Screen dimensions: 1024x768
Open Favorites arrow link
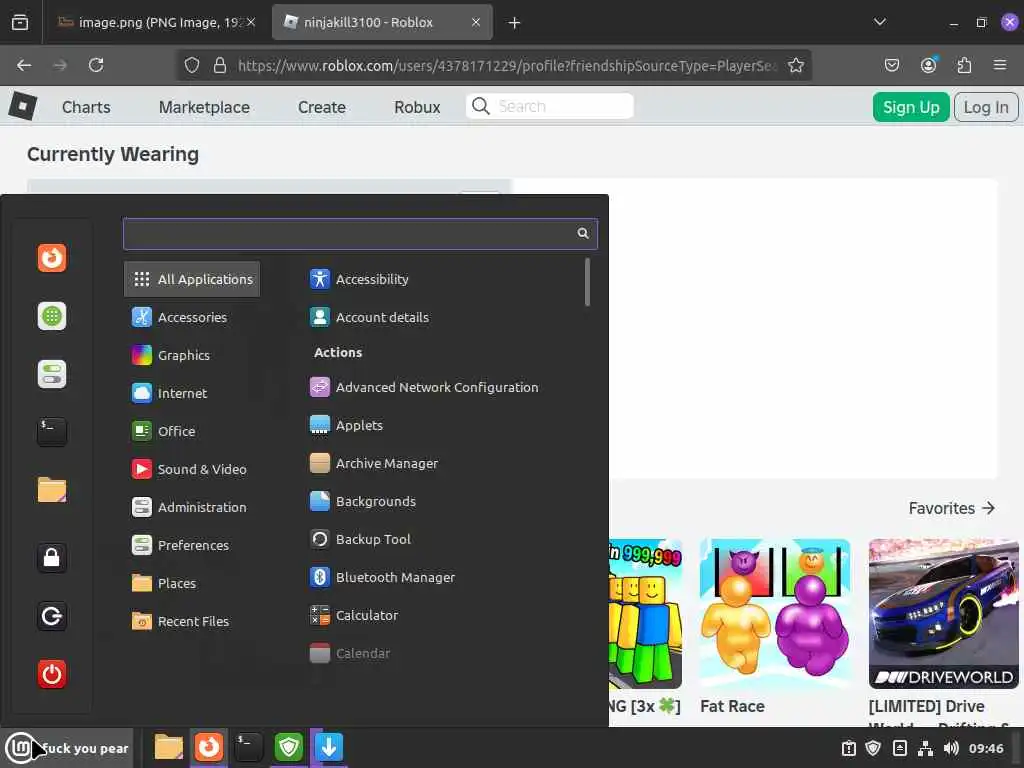951,508
